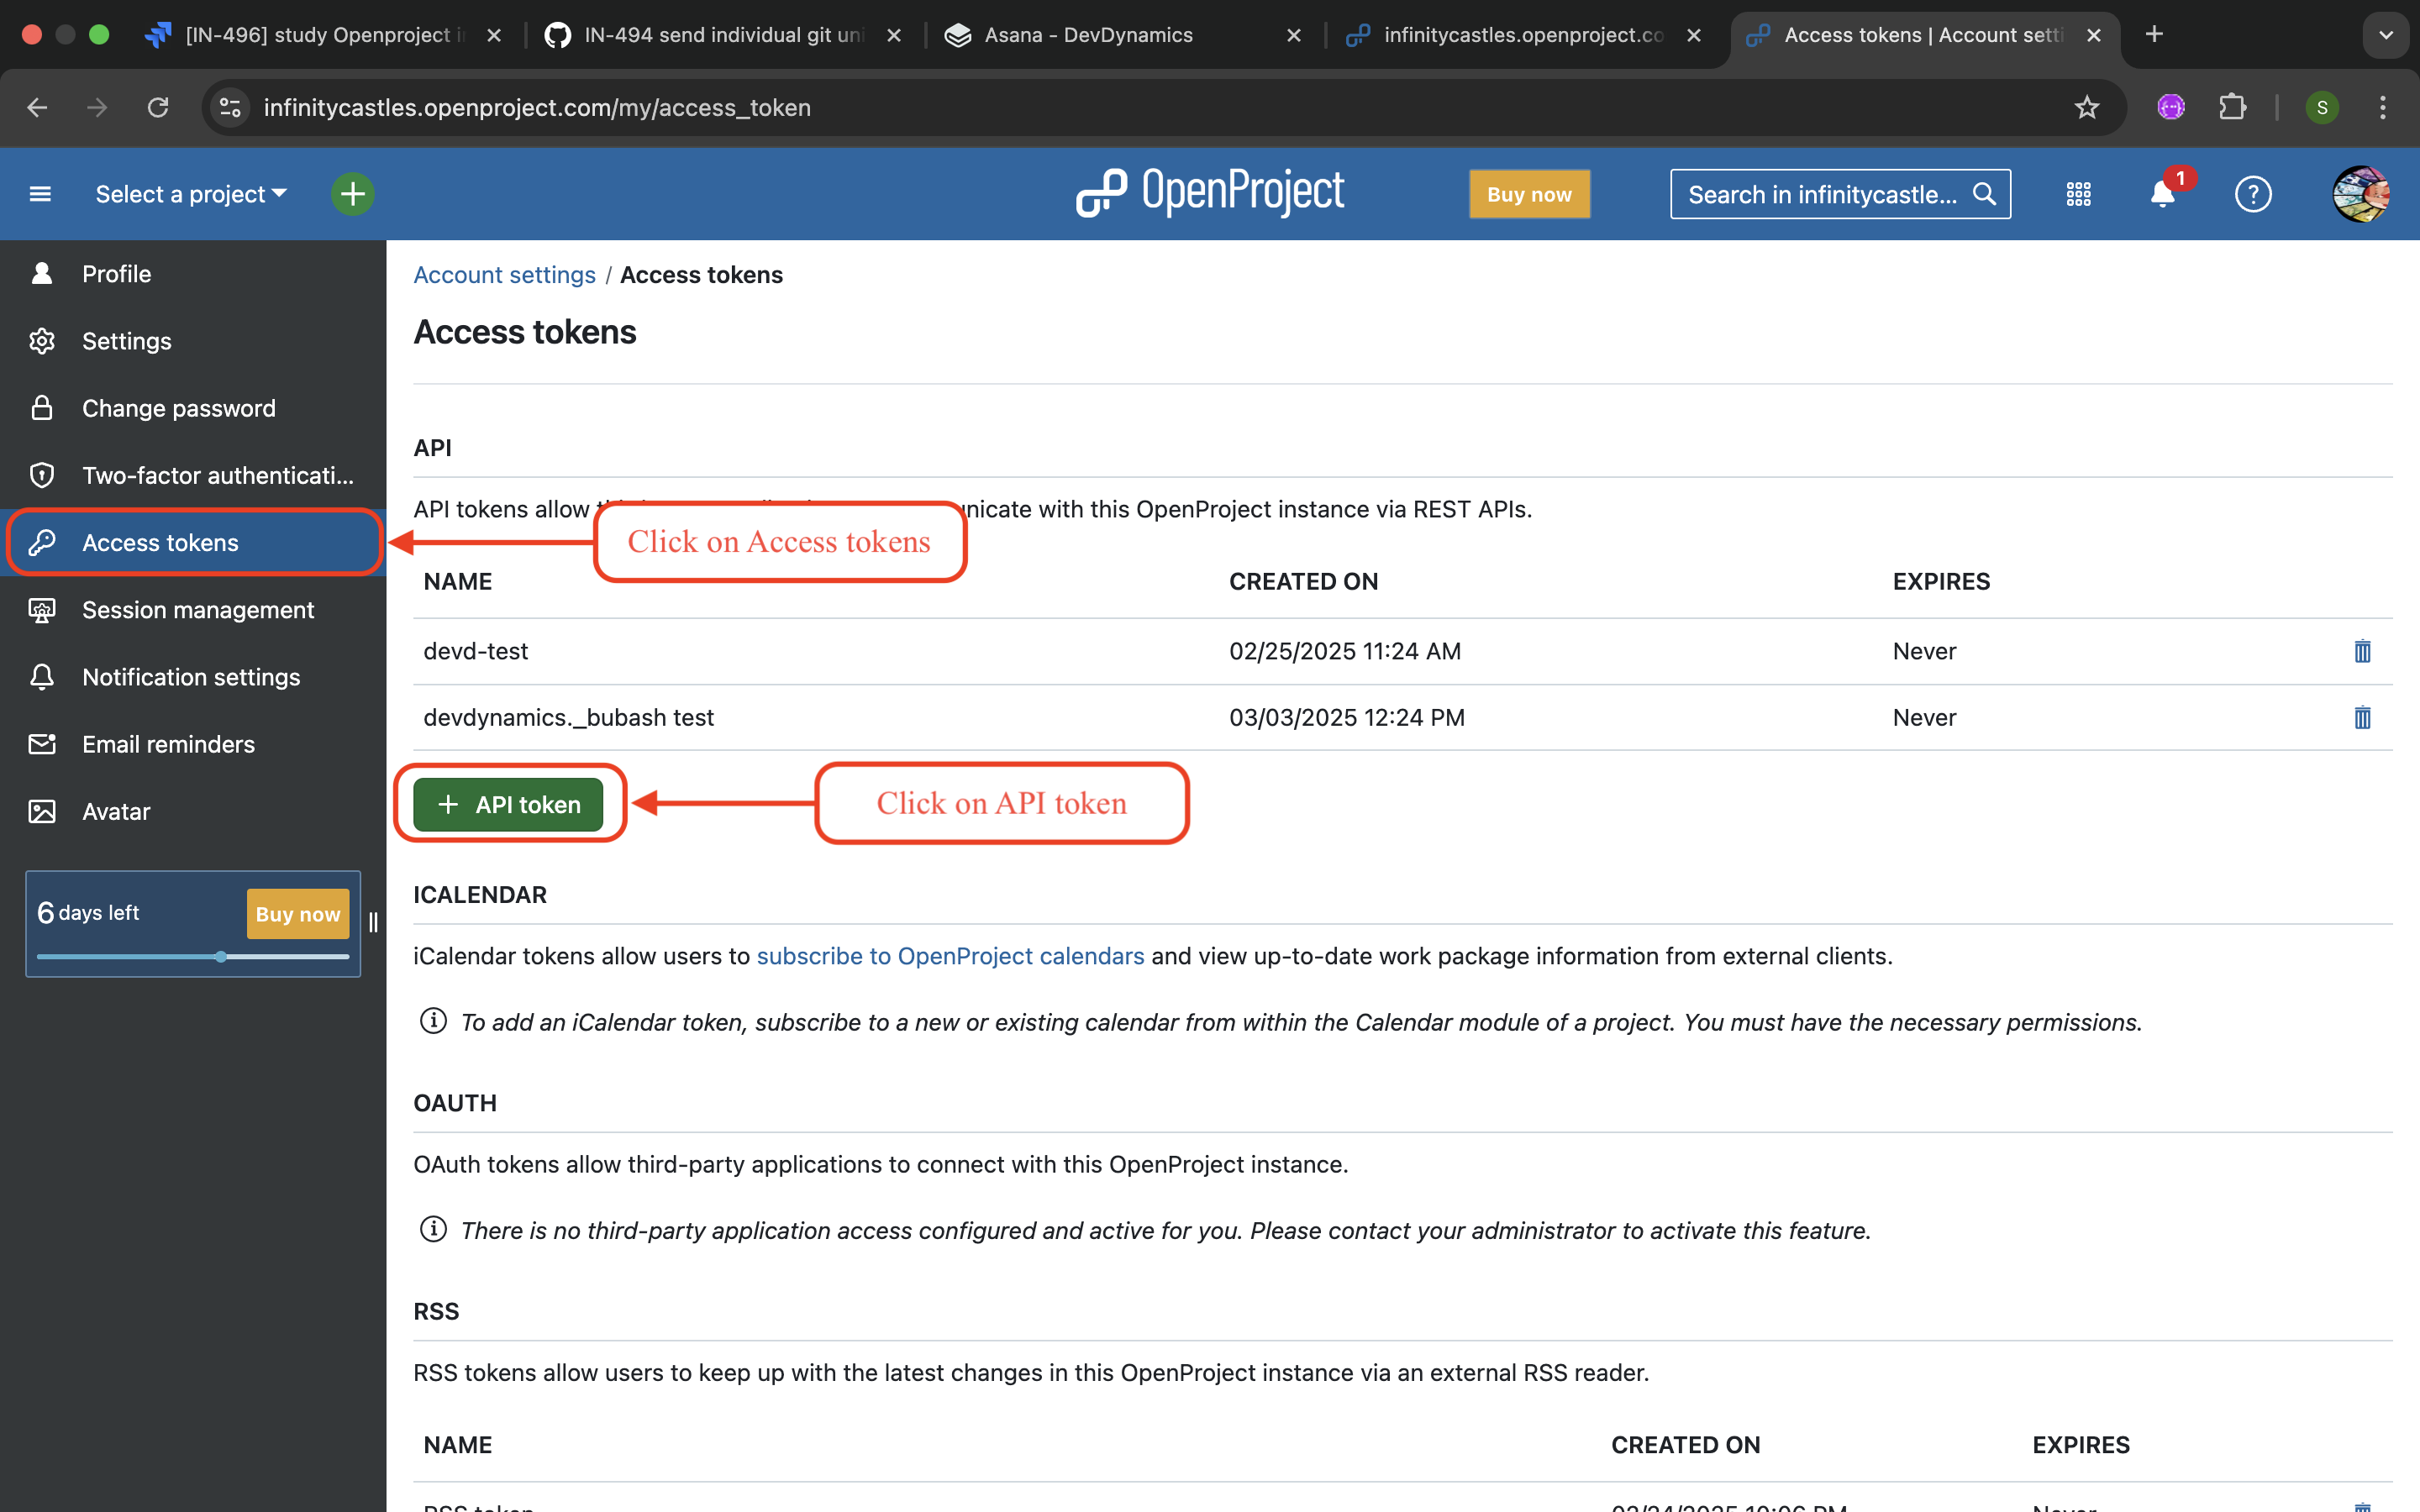The image size is (2420, 1512).
Task: Open the modules grid menu
Action: point(2078,194)
